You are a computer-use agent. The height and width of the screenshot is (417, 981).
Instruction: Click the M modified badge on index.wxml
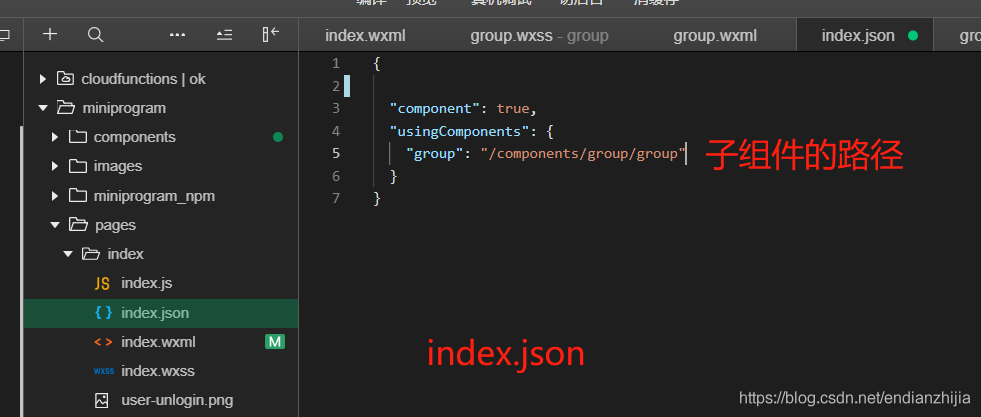(275, 341)
